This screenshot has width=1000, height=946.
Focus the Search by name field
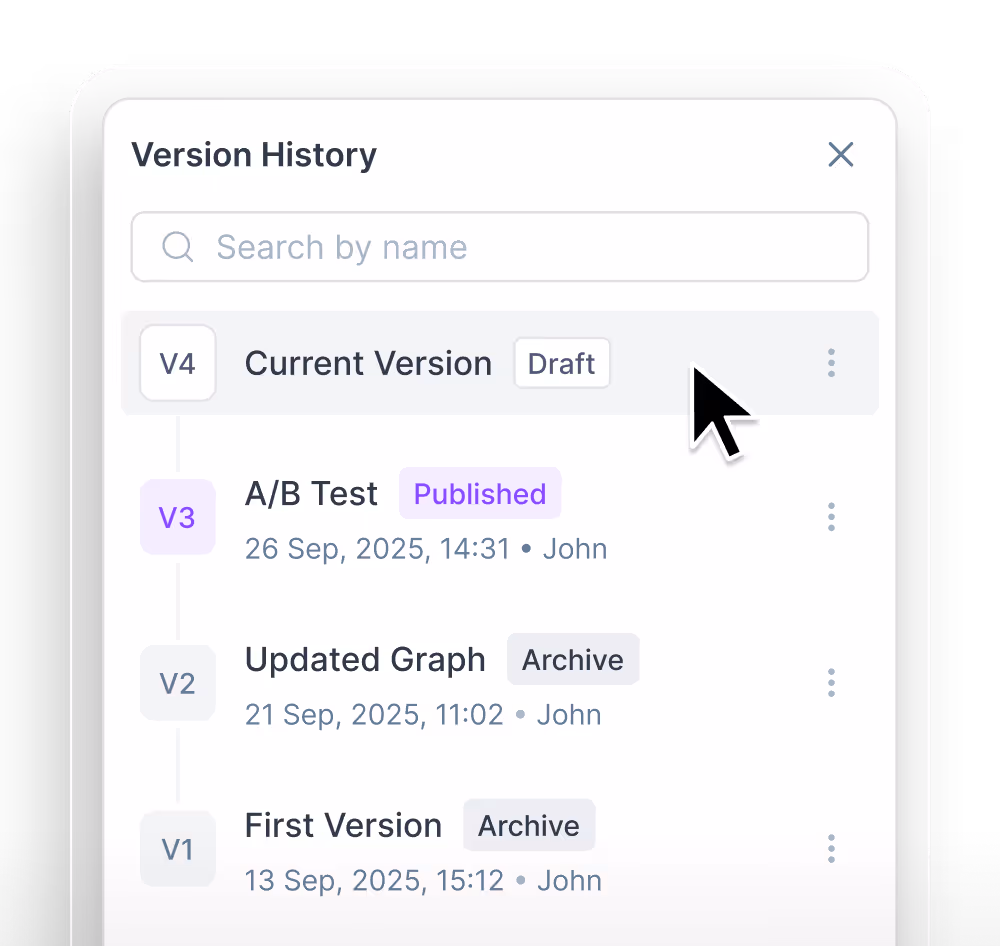point(499,247)
